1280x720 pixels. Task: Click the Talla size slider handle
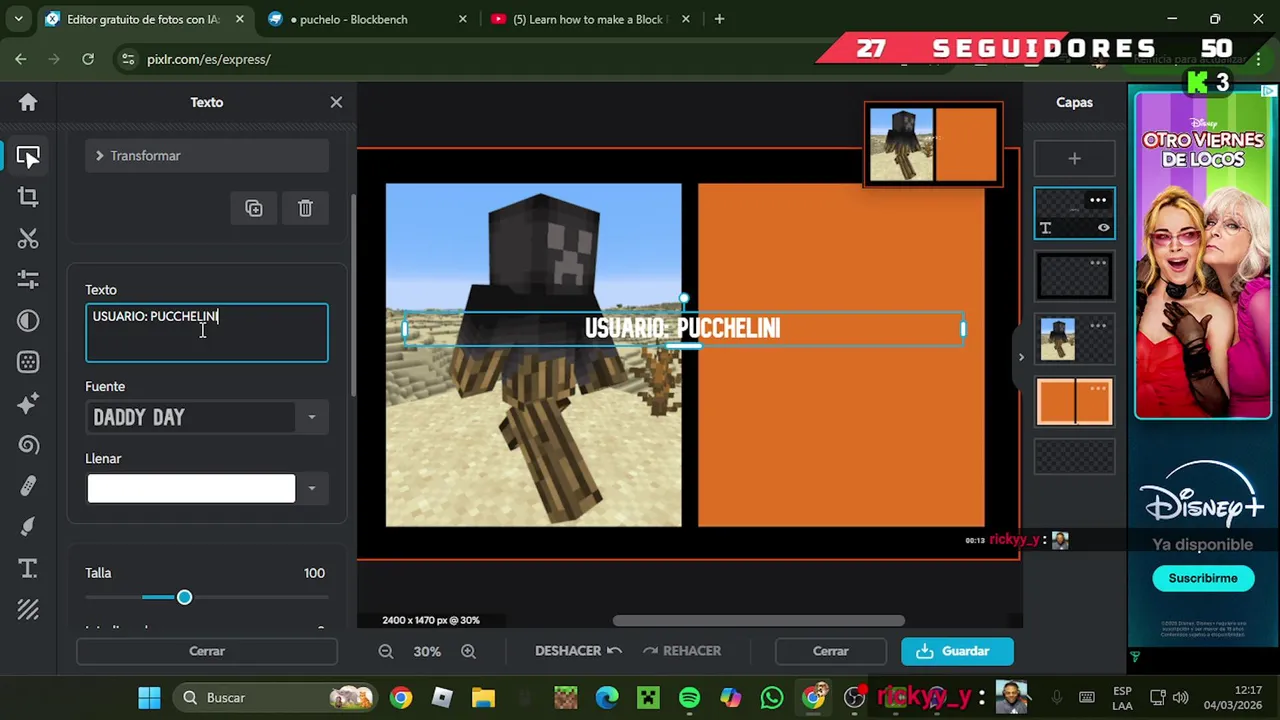point(184,597)
